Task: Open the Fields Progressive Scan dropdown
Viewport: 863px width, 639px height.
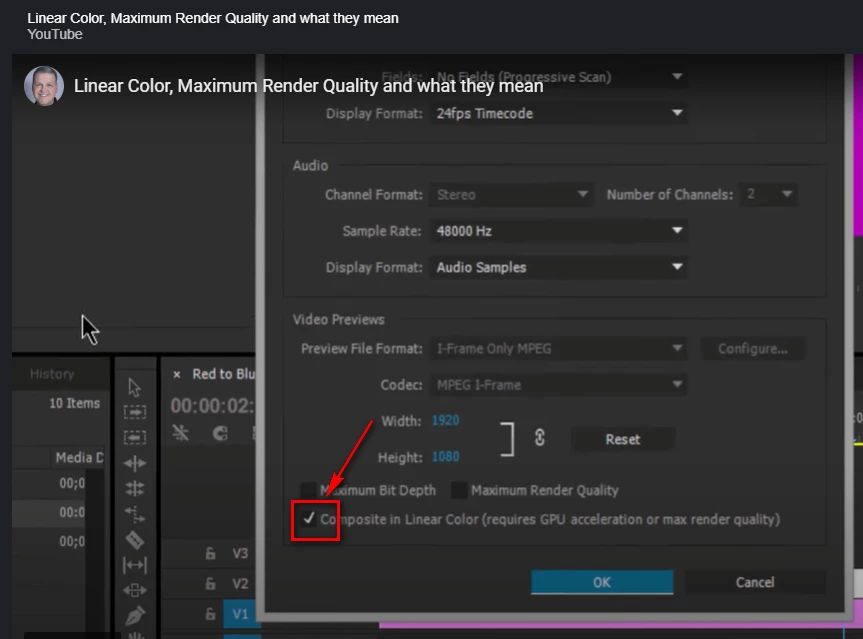Action: (x=558, y=77)
